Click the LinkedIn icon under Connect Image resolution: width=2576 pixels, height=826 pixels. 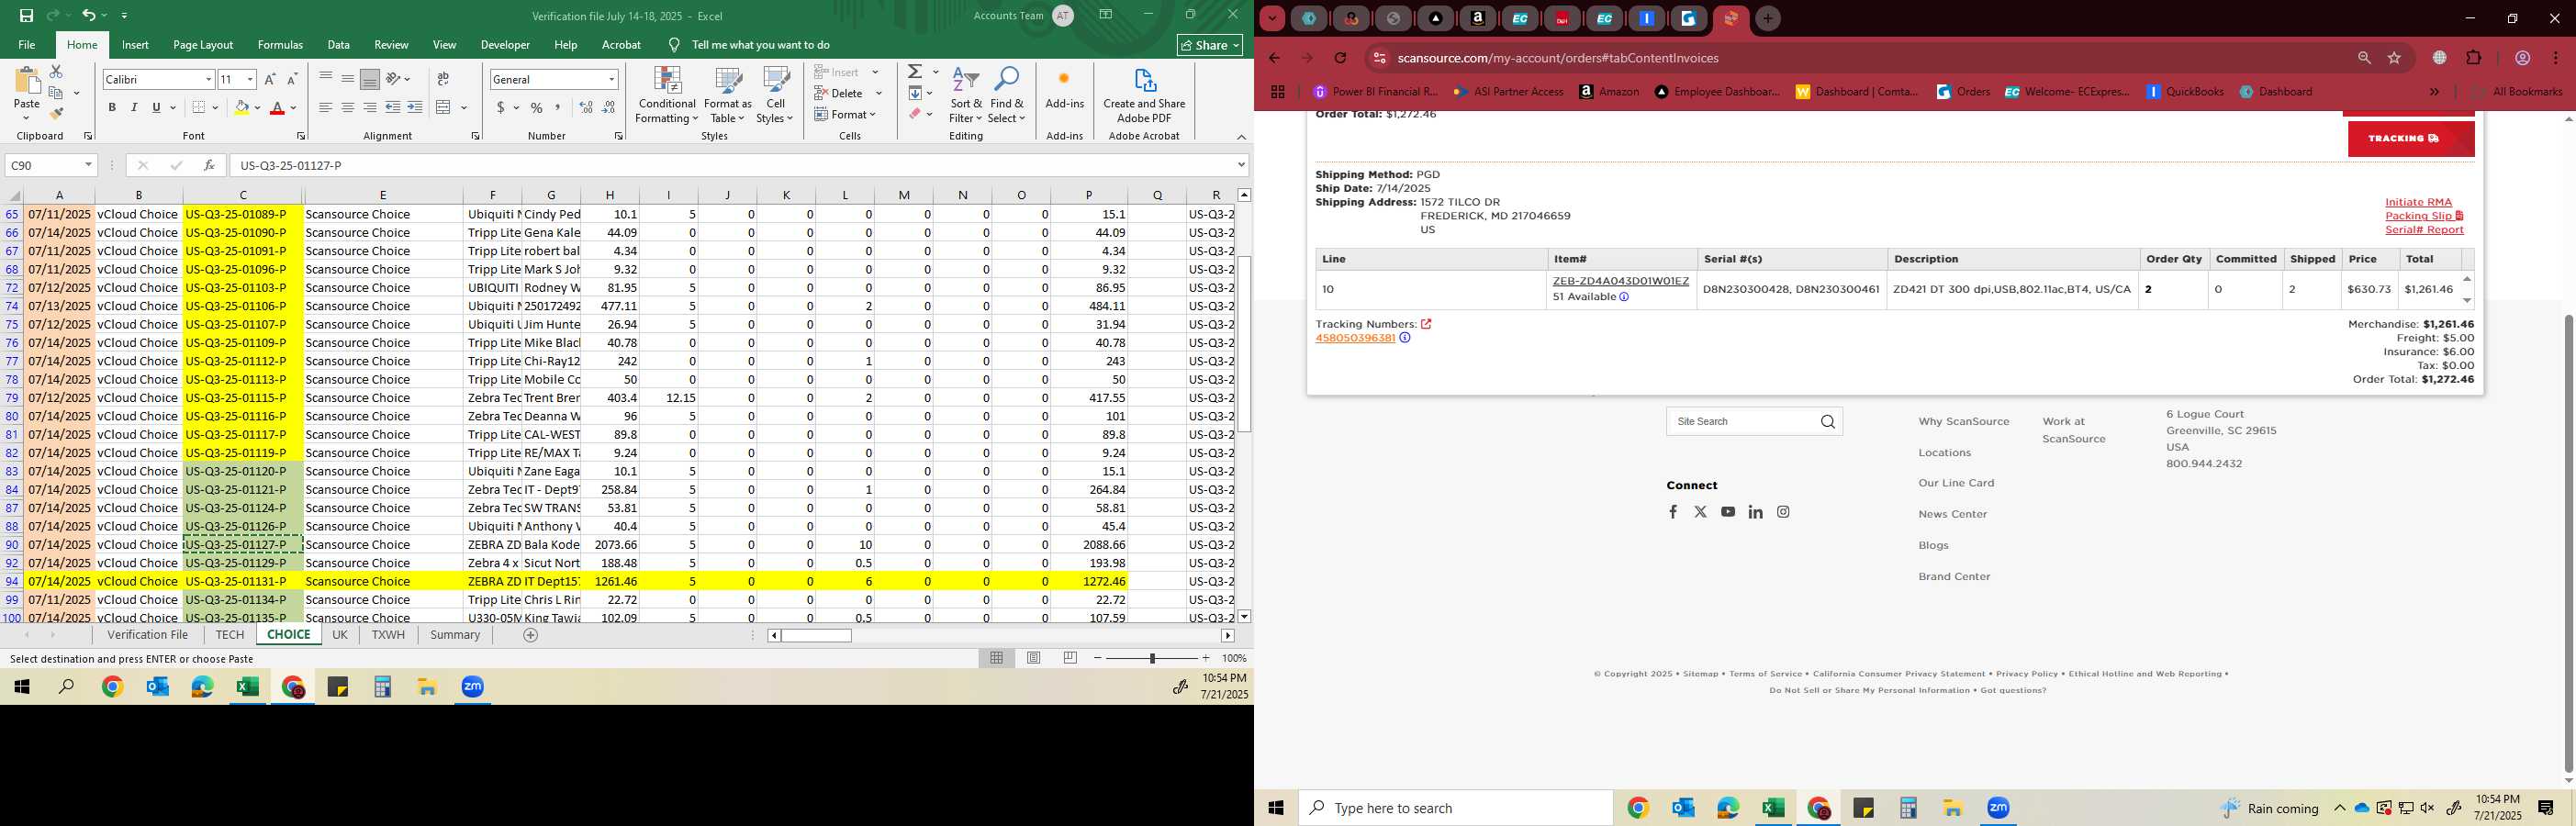[1755, 512]
